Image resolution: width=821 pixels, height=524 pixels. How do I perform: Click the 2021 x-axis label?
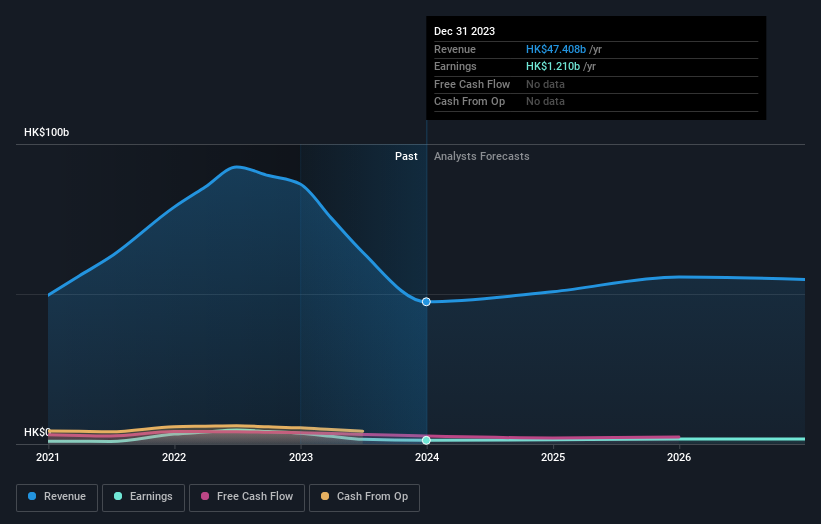(x=48, y=457)
